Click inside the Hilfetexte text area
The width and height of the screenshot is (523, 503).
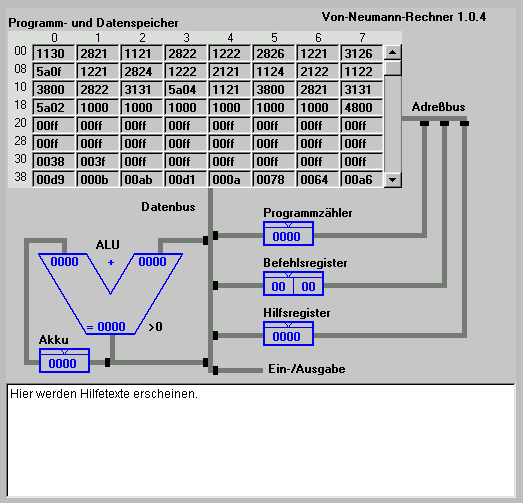[261, 441]
